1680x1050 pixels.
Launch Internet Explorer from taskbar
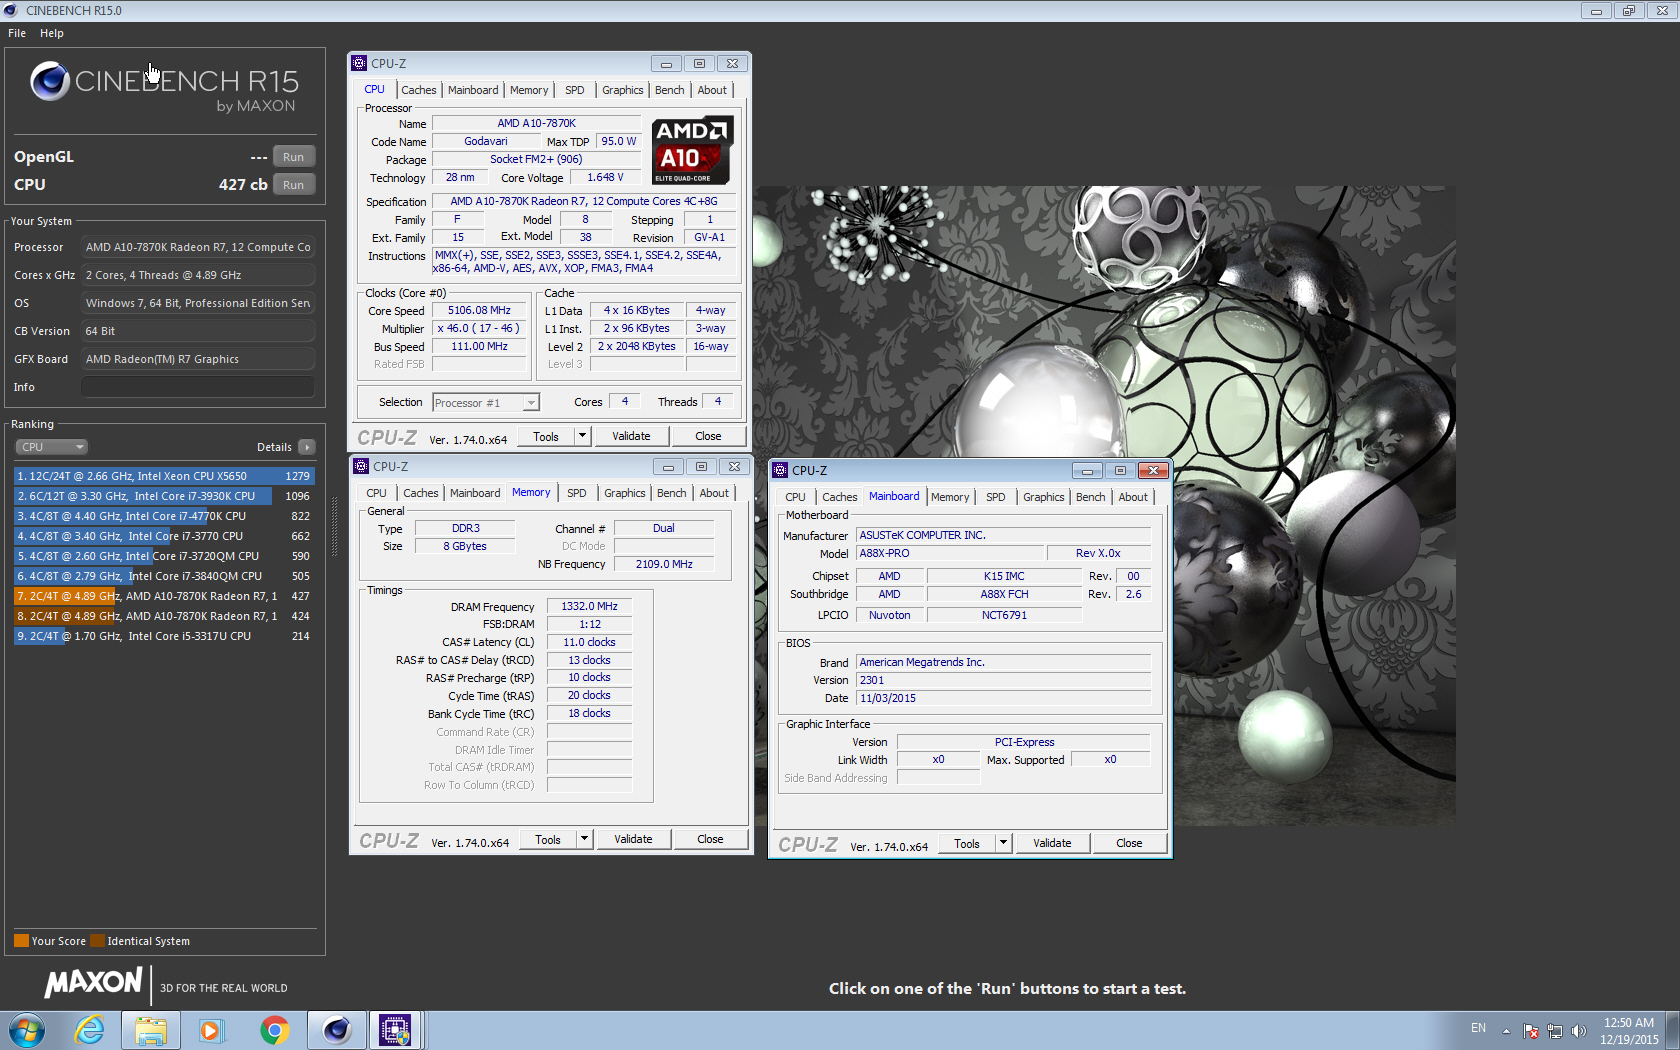click(x=90, y=1030)
